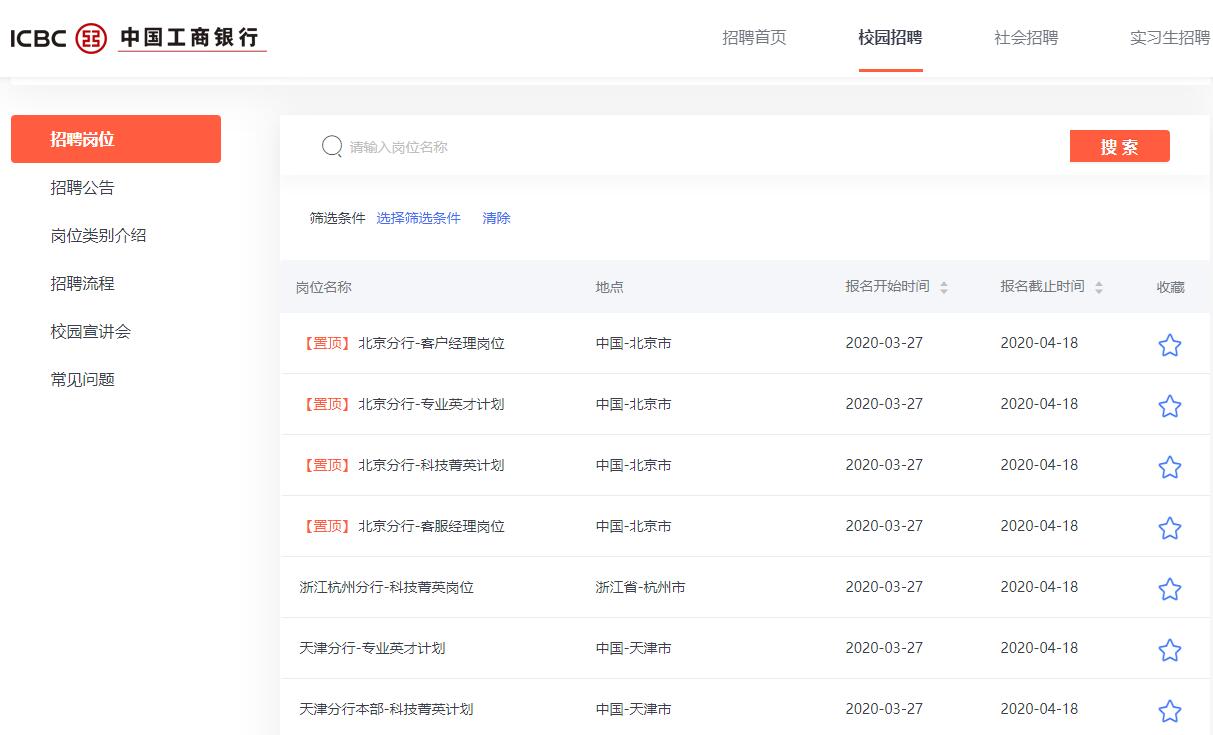Click the search magnifier icon
Viewport: 1213px width, 735px height.
pyautogui.click(x=332, y=147)
